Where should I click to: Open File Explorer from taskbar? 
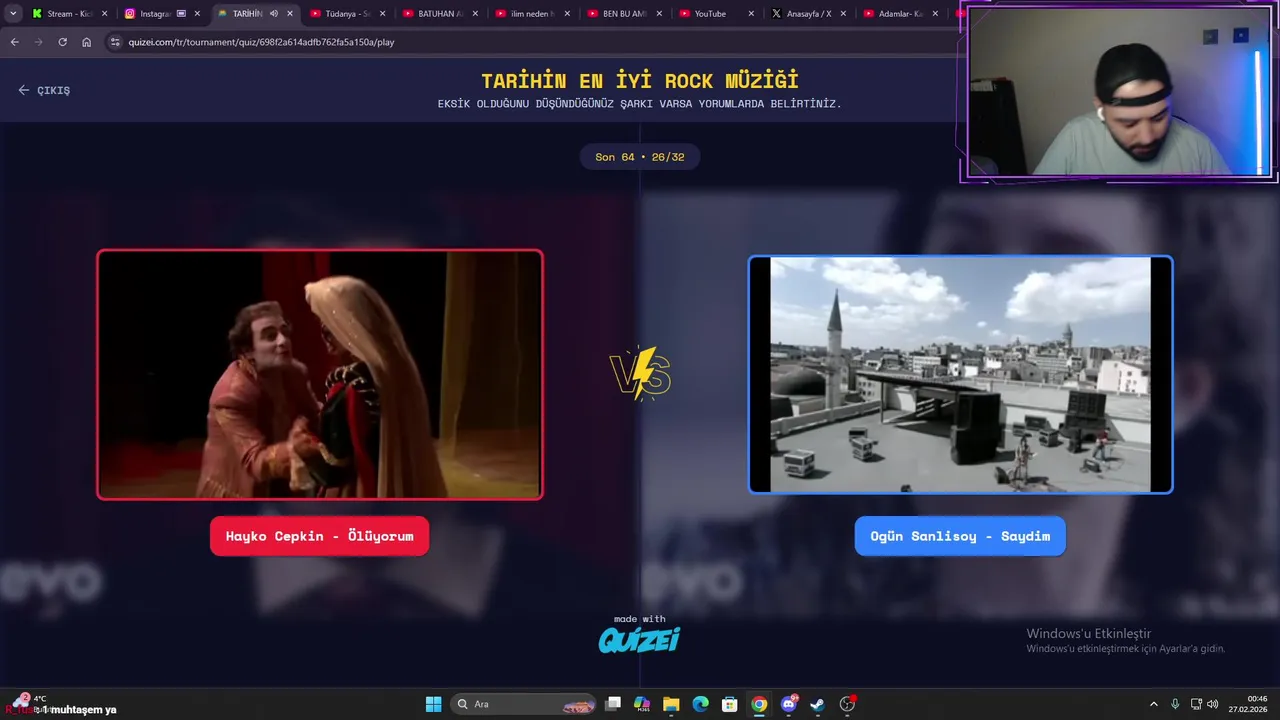(x=671, y=704)
